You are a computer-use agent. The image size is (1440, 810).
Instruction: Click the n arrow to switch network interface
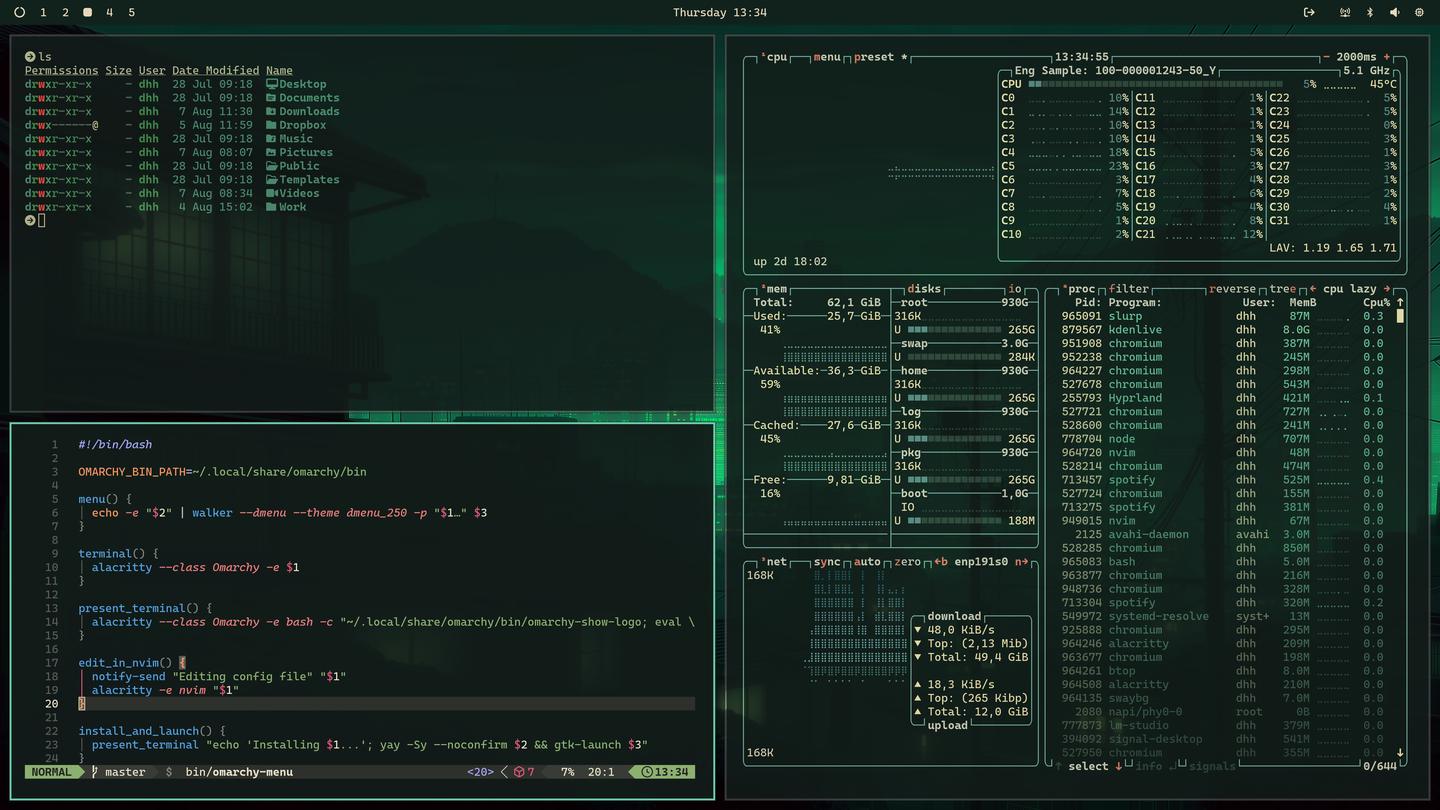pos(1022,561)
